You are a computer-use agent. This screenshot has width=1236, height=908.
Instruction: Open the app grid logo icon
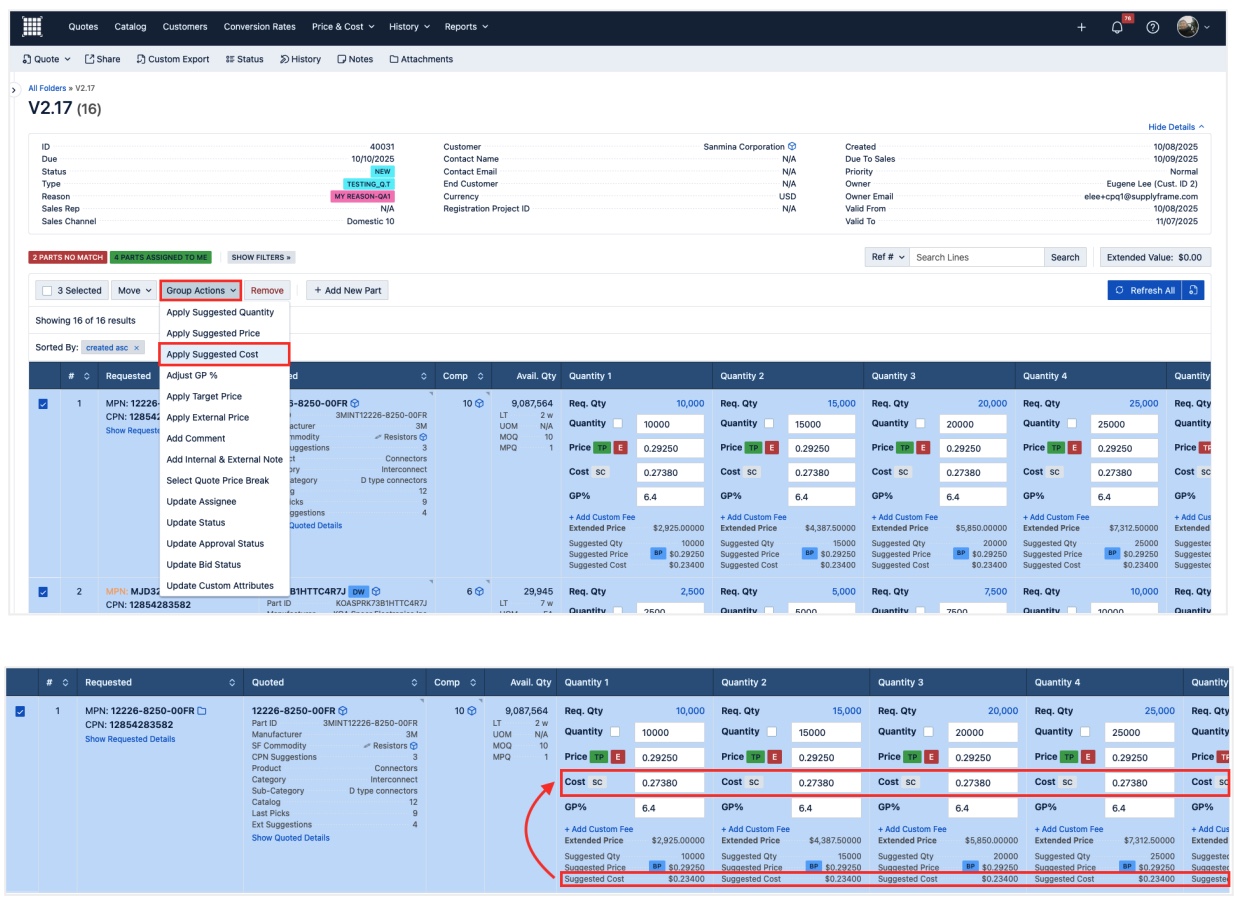click(x=32, y=27)
